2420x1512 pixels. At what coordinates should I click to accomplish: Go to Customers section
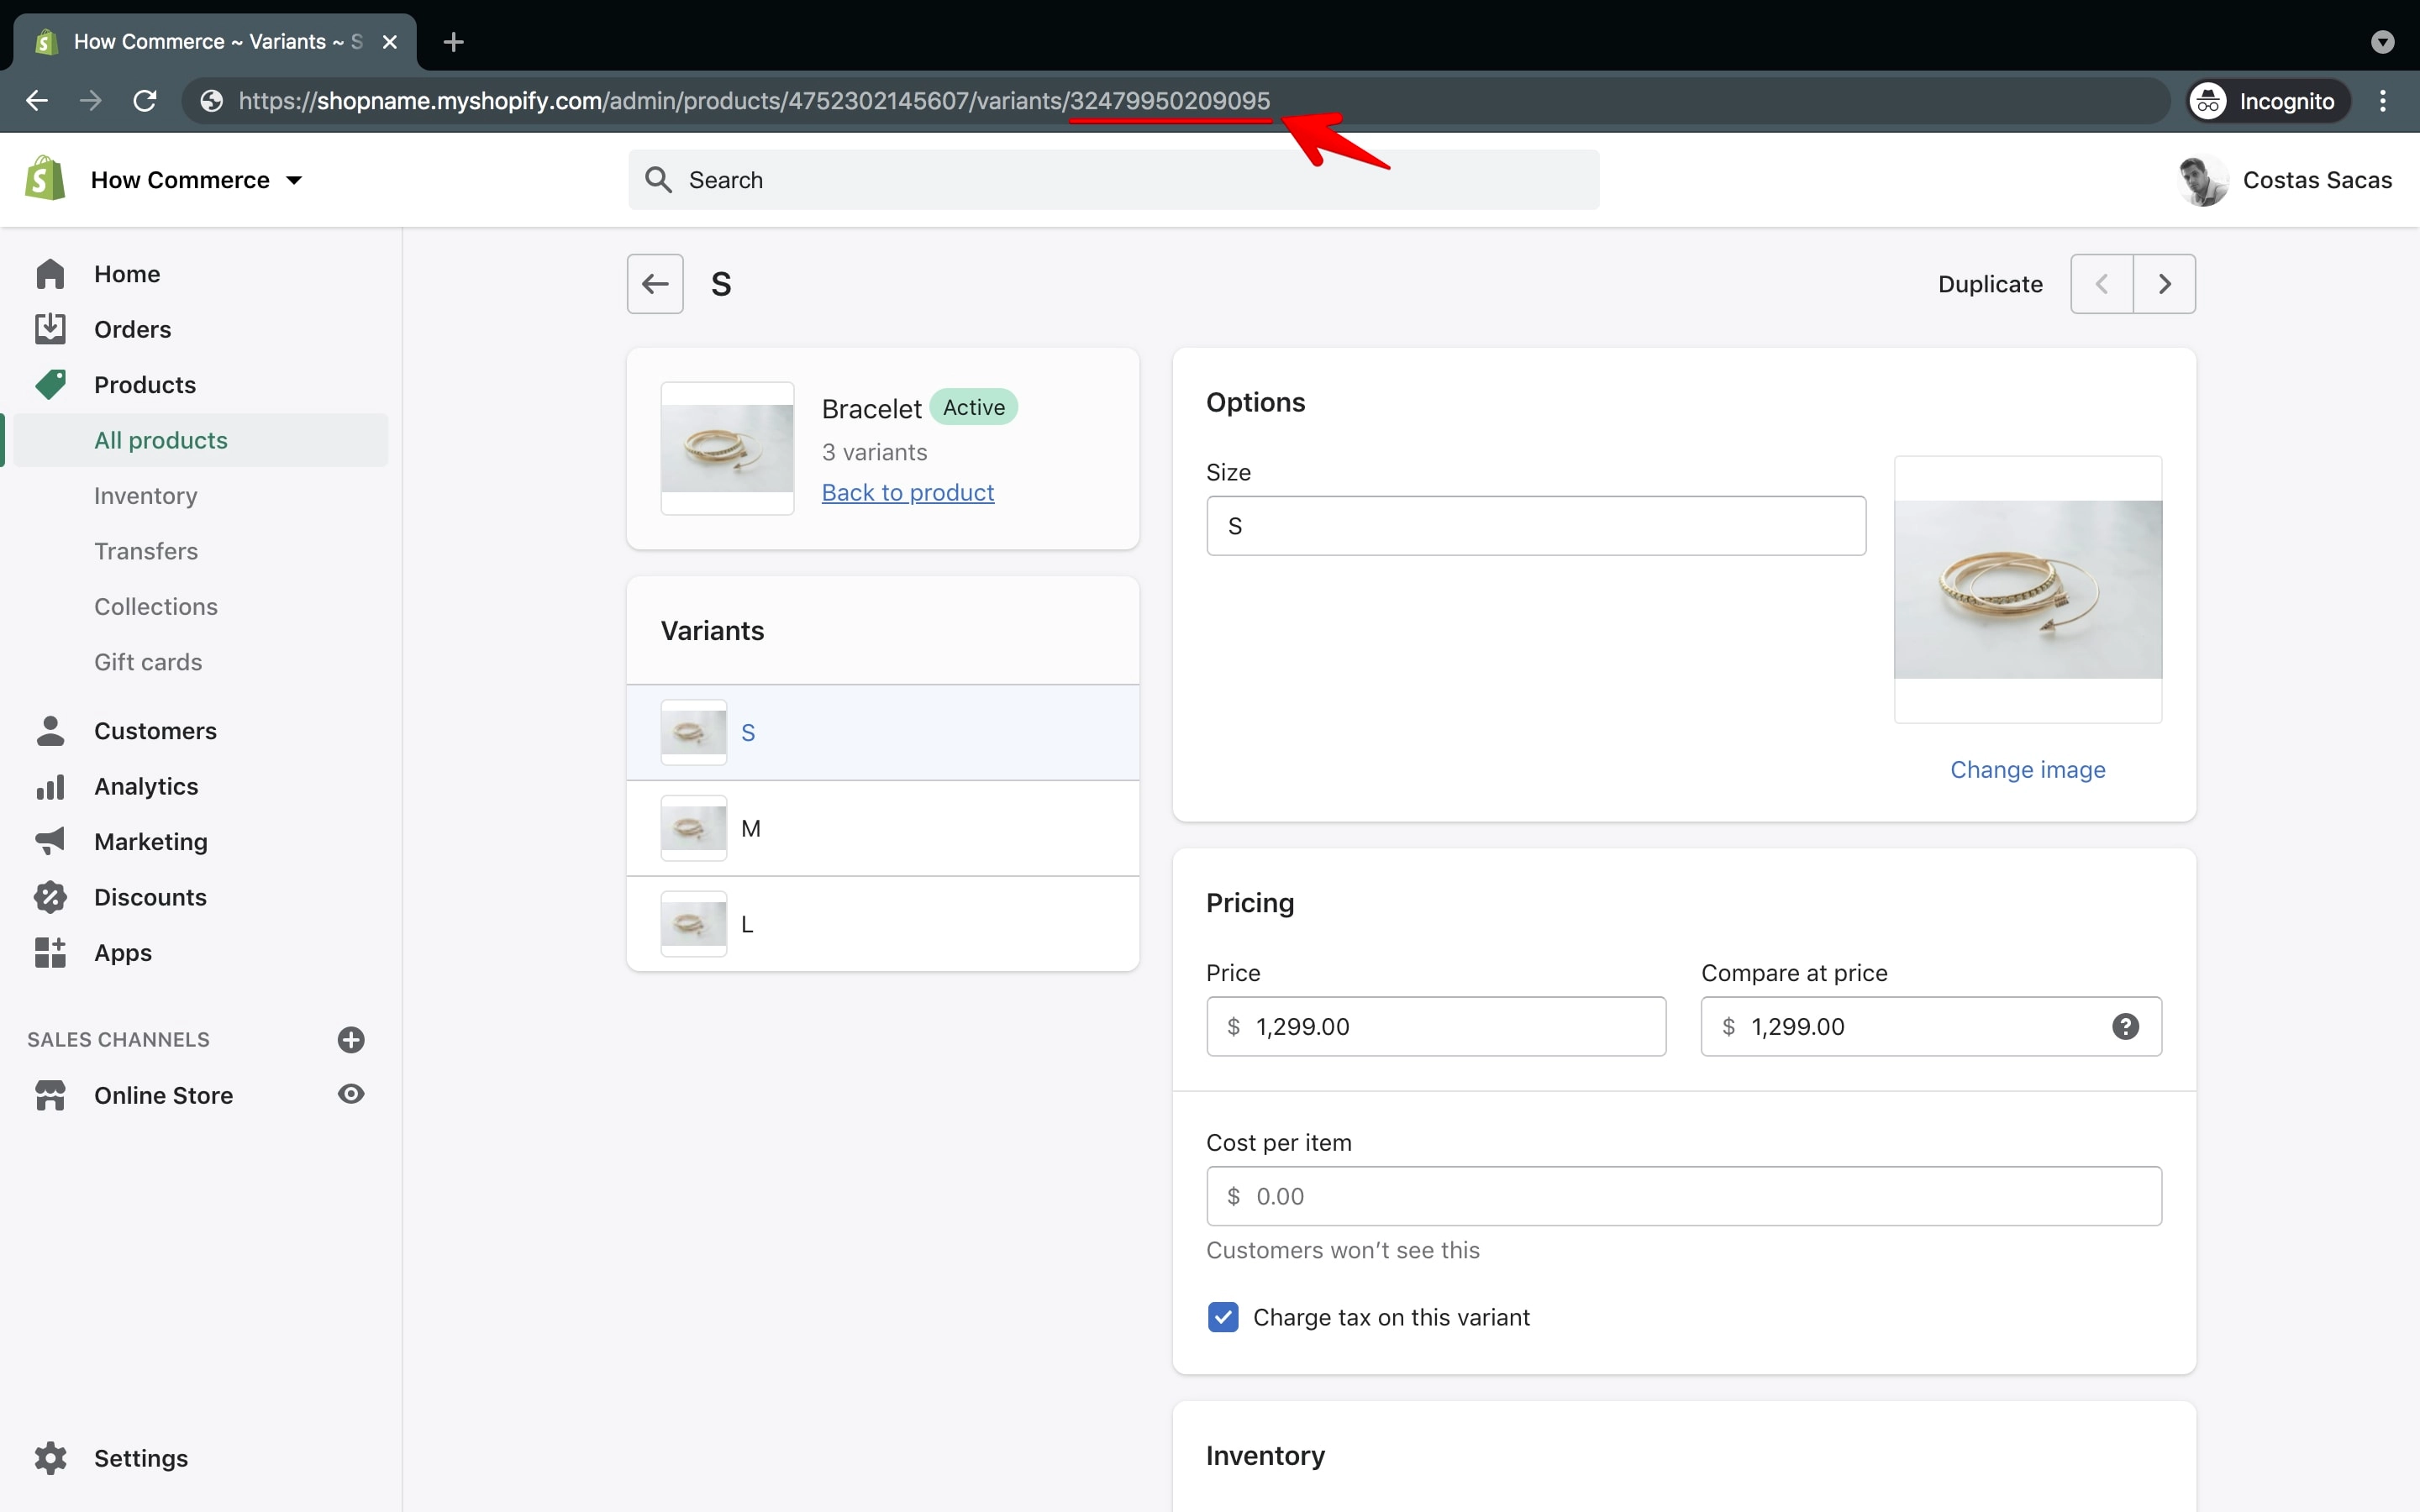(x=155, y=731)
